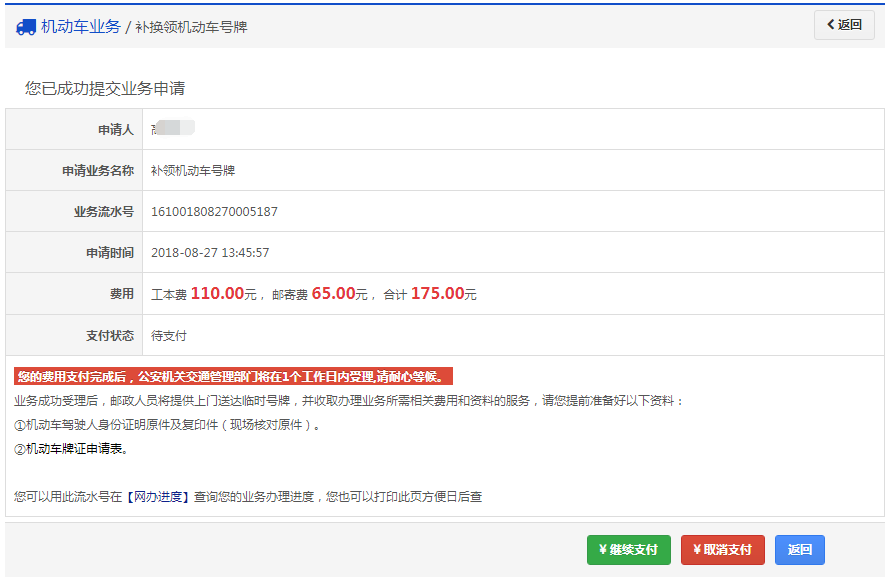Image resolution: width=891 pixels, height=582 pixels.
Task: Click the 待支付 payment status value
Action: click(x=169, y=335)
